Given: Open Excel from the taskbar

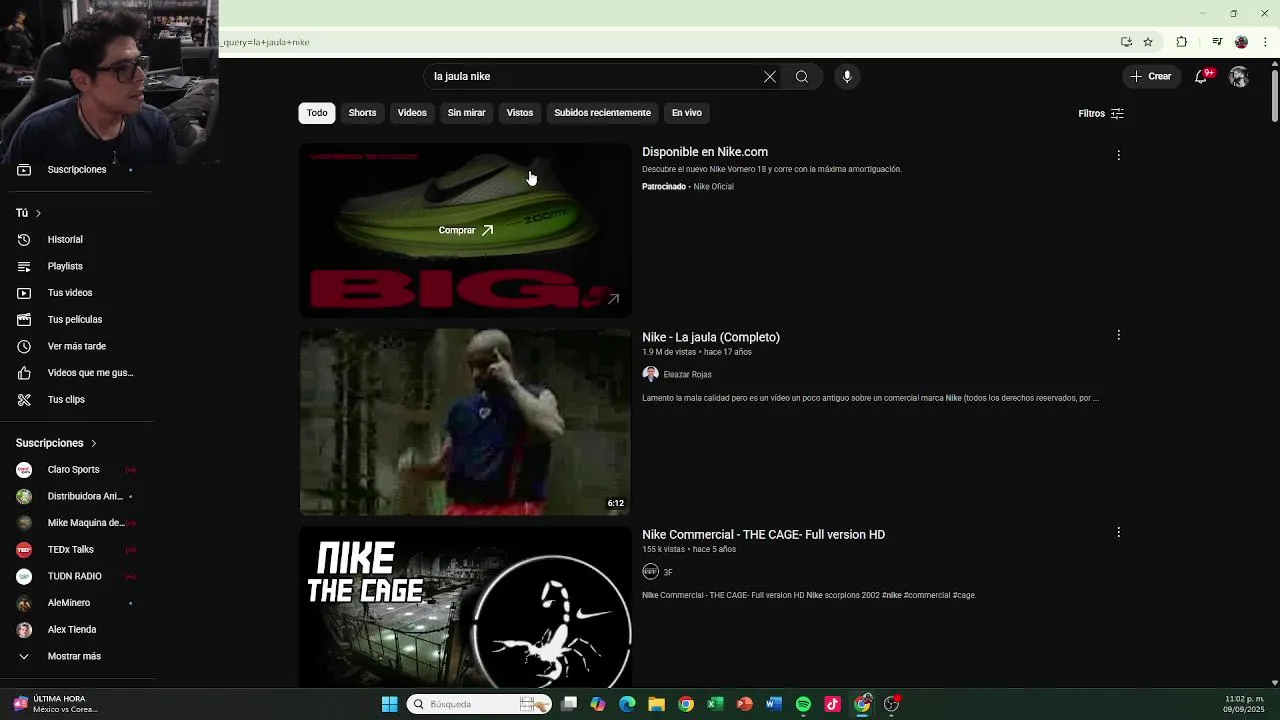Looking at the screenshot, I should pos(715,704).
